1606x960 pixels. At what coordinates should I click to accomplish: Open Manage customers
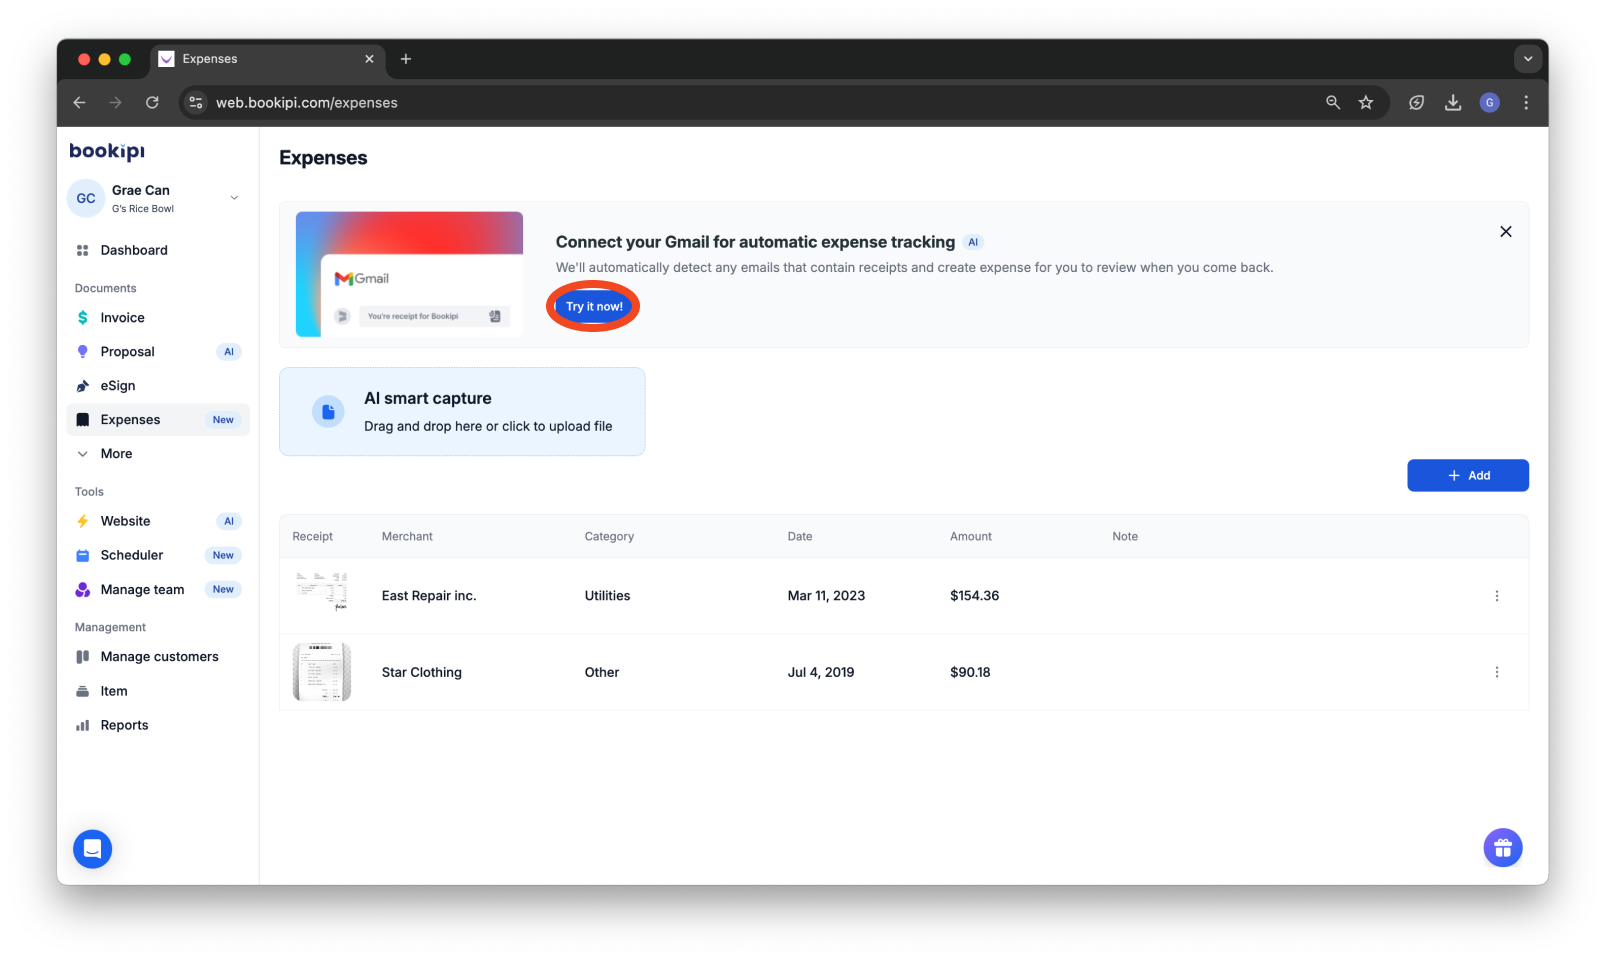(x=159, y=656)
